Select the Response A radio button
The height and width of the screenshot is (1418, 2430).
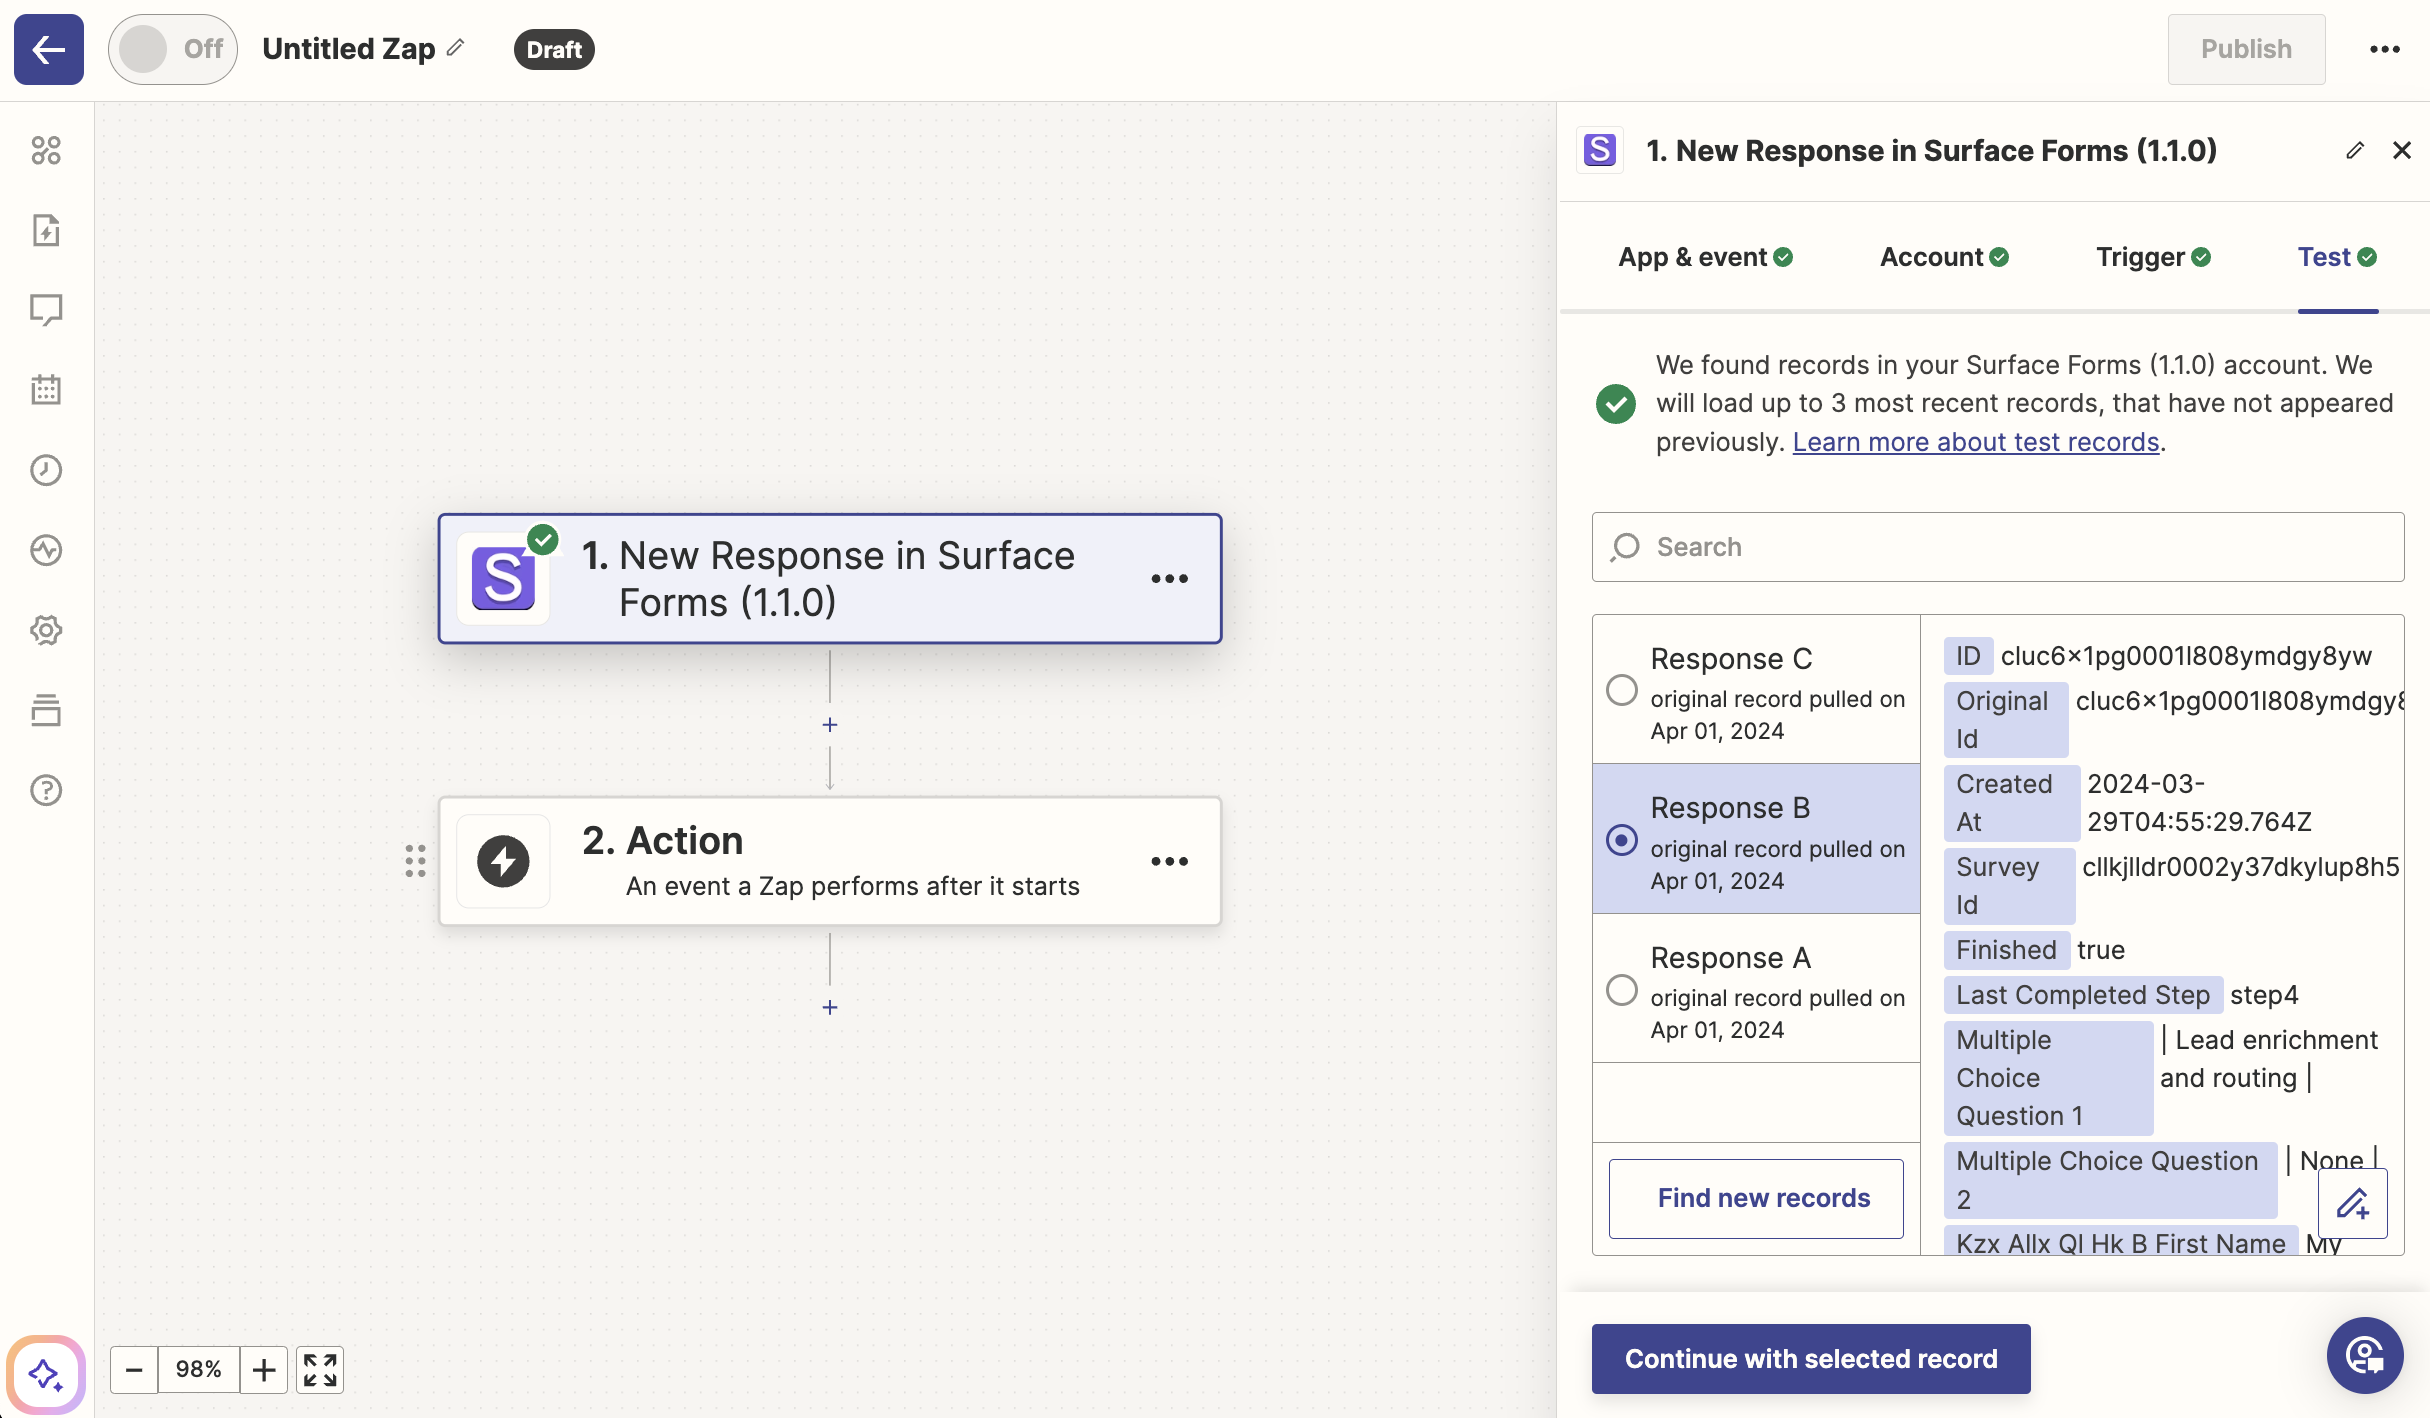(1621, 990)
